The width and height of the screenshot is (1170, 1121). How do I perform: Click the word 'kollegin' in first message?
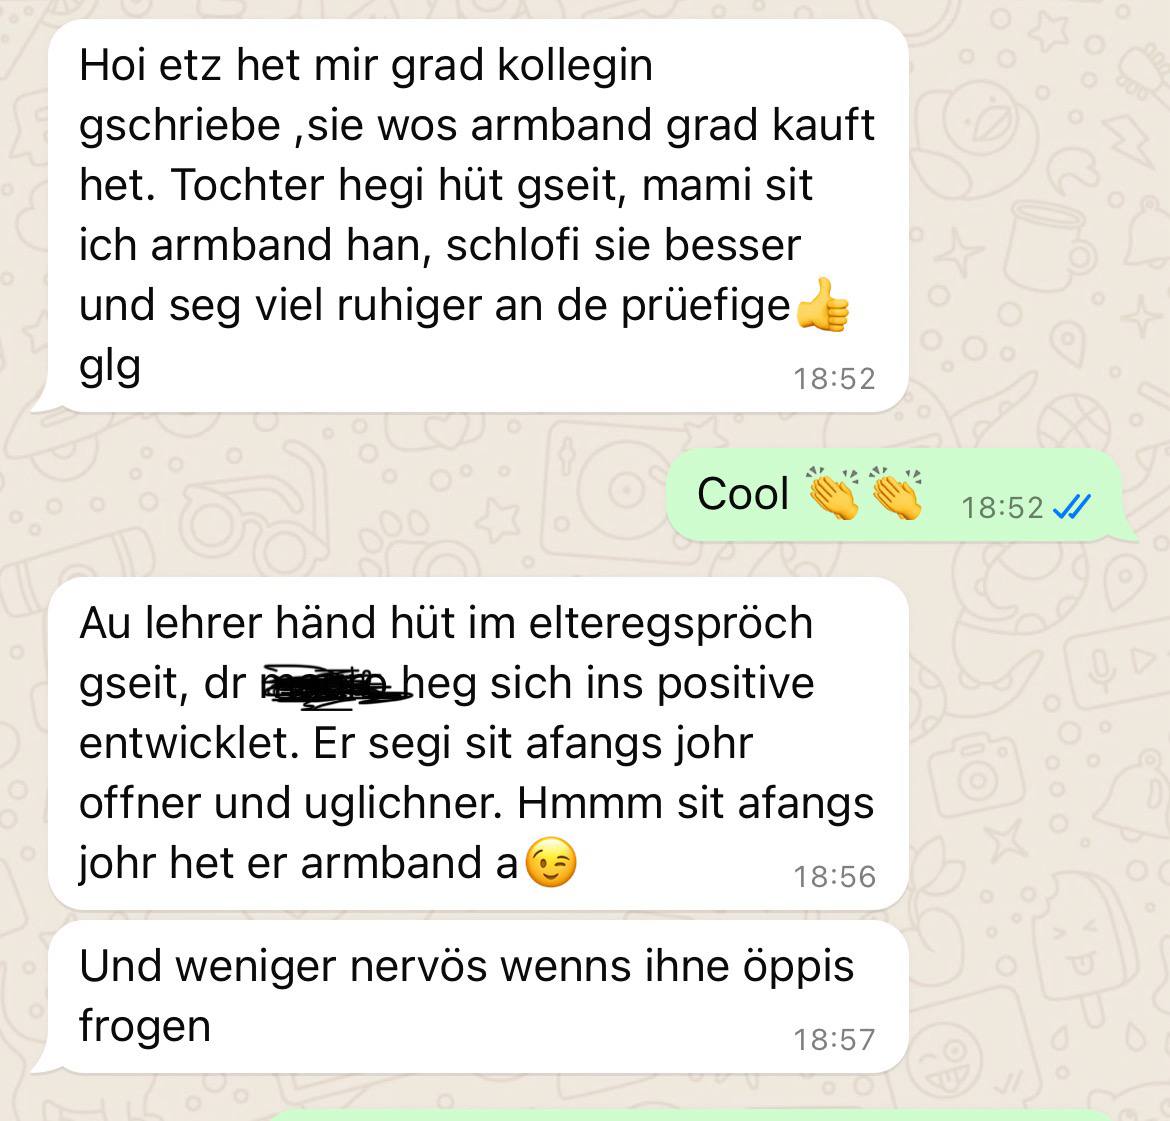[575, 66]
